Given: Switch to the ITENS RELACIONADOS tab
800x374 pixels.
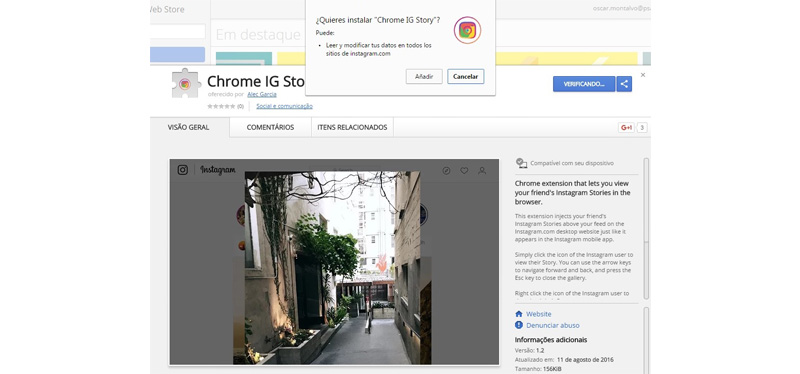Looking at the screenshot, I should click(x=352, y=128).
